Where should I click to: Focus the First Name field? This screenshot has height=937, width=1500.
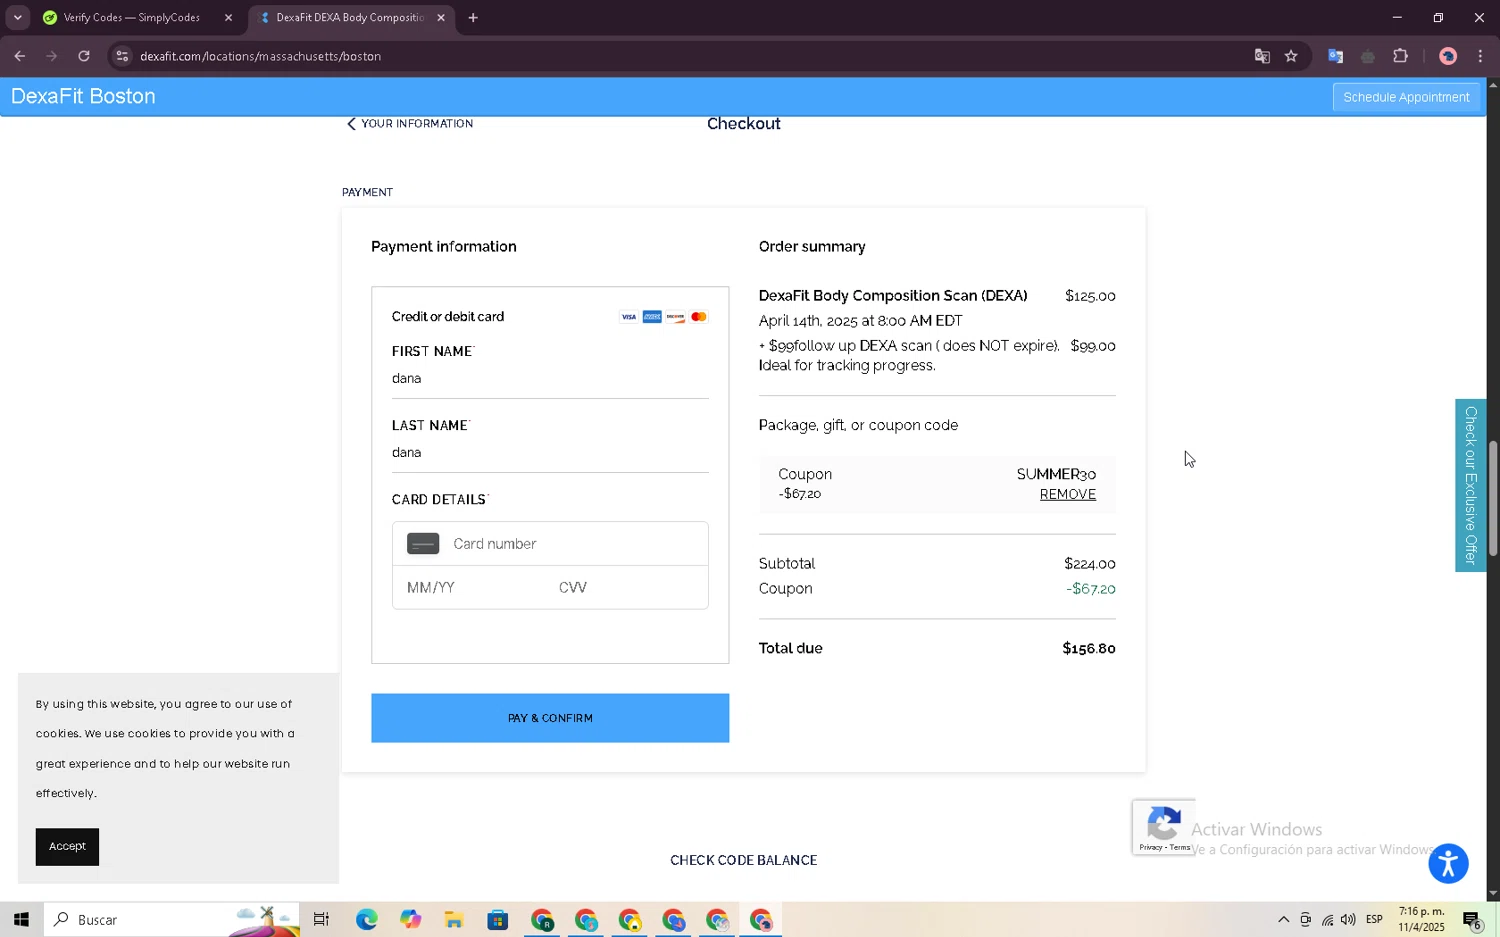pyautogui.click(x=549, y=379)
